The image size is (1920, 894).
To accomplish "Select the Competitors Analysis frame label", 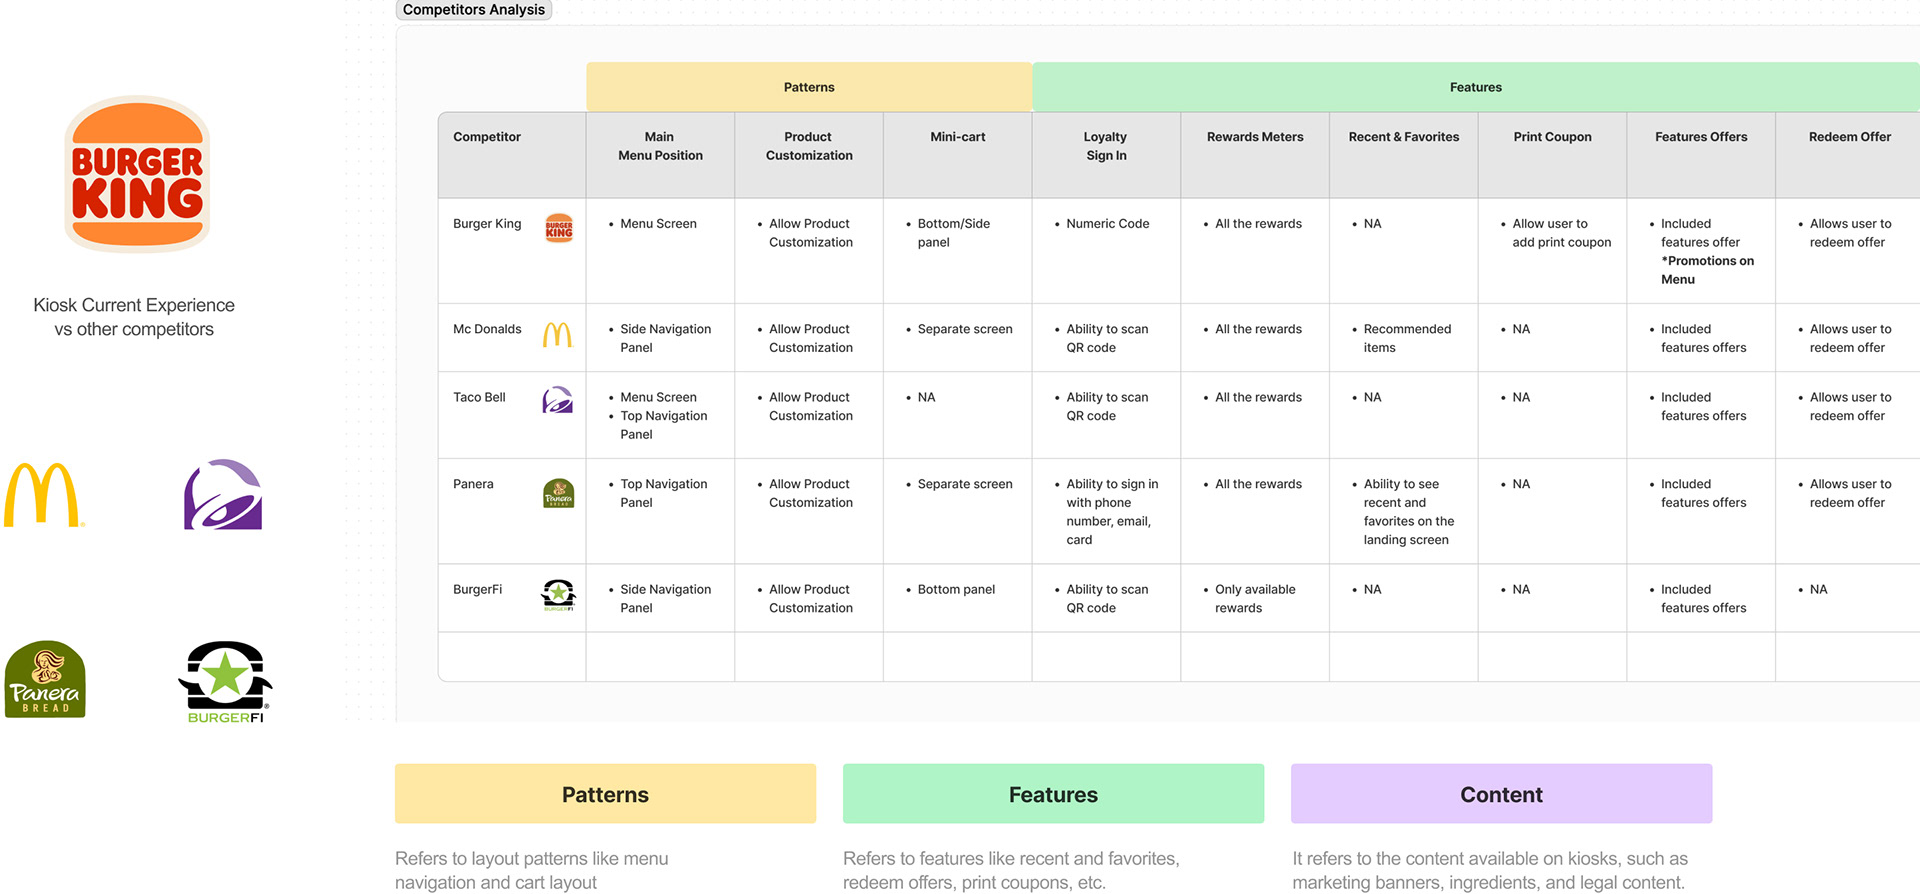I will [x=474, y=10].
